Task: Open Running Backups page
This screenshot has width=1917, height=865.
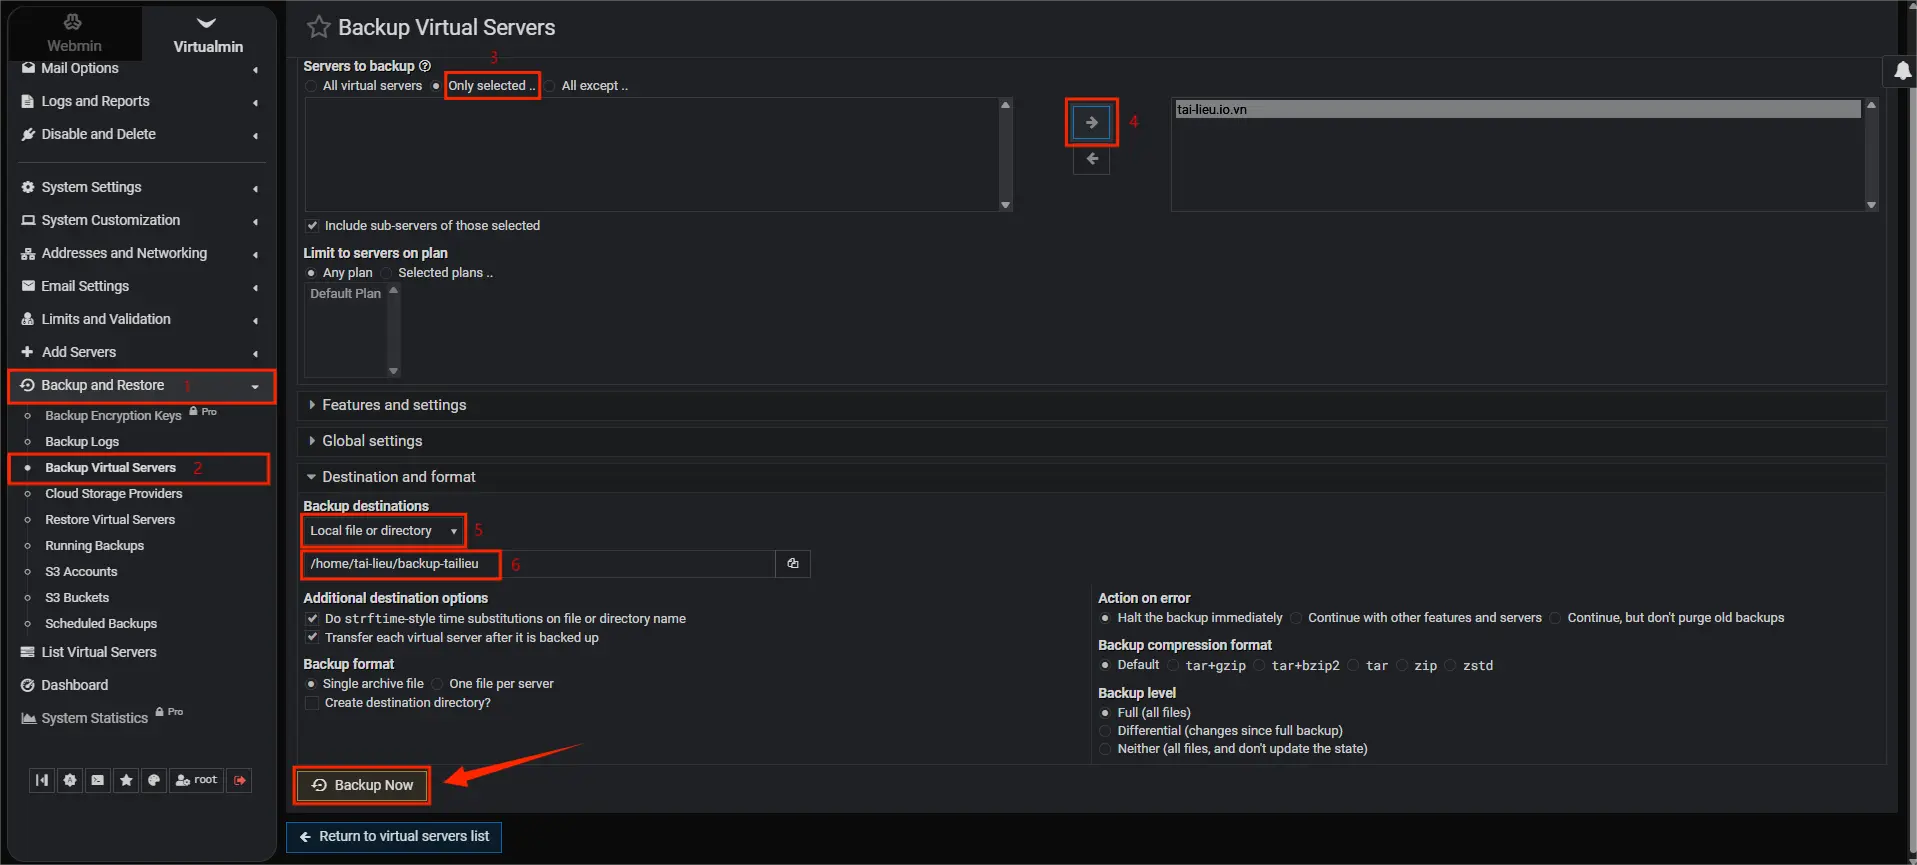Action: coord(94,546)
